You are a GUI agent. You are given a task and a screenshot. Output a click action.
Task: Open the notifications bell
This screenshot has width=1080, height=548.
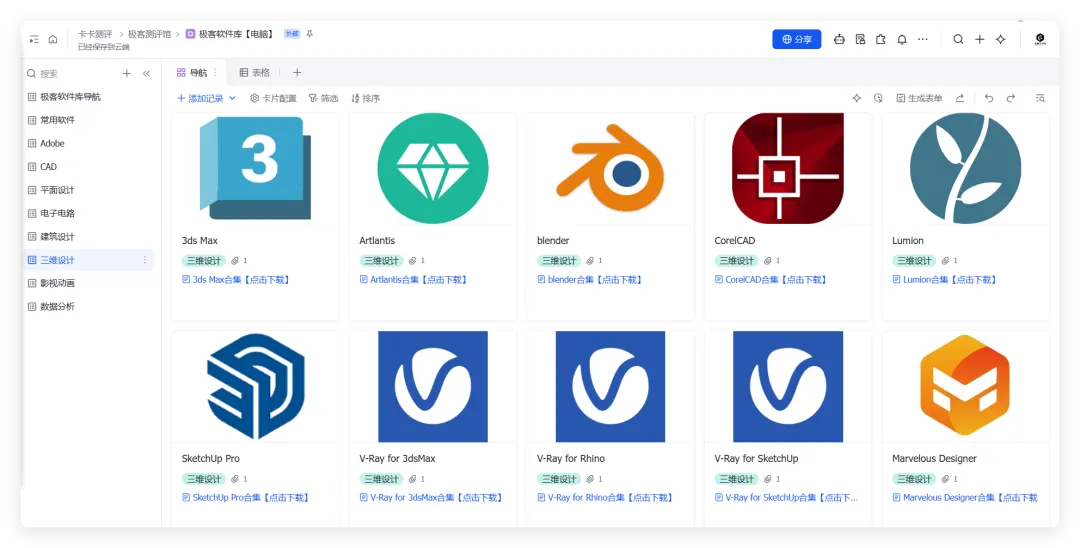pyautogui.click(x=902, y=39)
